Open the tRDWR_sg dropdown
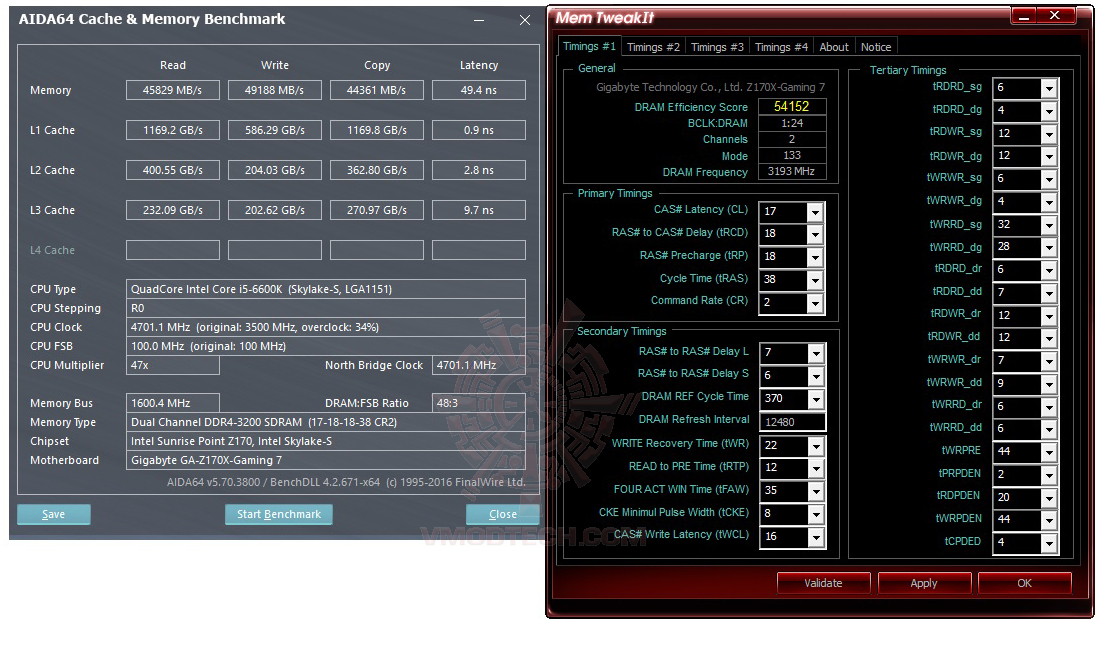 coord(1049,134)
